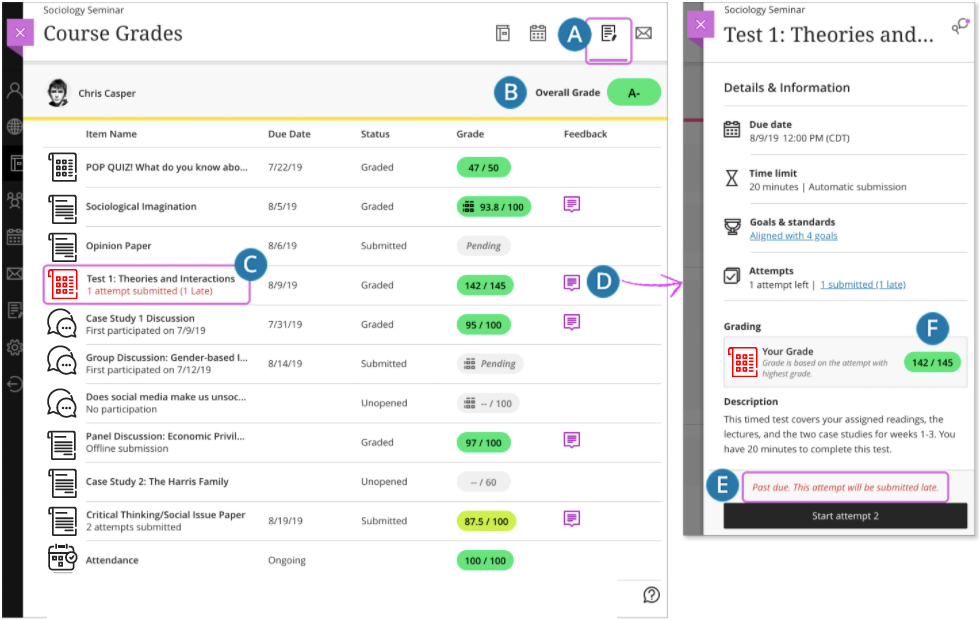Open Test 1: Theories and Interactions item
This screenshot has width=979, height=620.
(160, 278)
